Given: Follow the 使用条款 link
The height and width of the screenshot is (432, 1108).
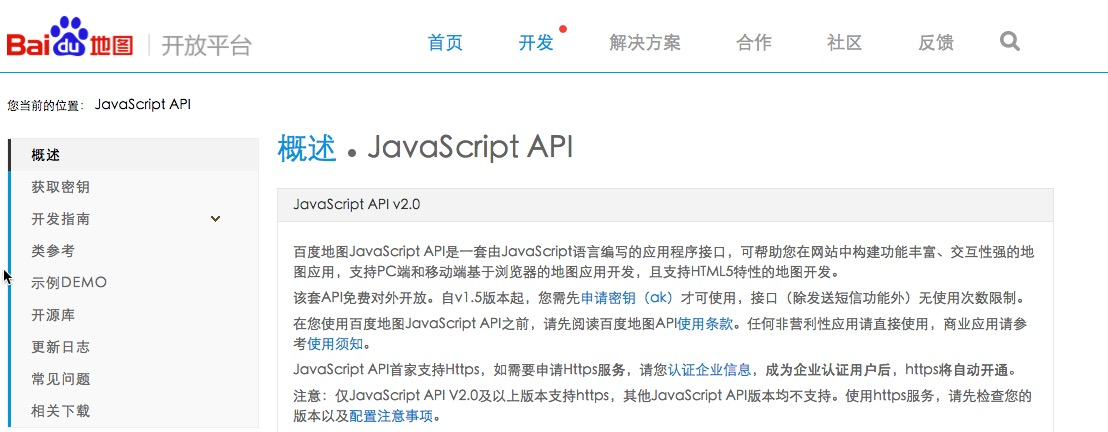Looking at the screenshot, I should [705, 324].
